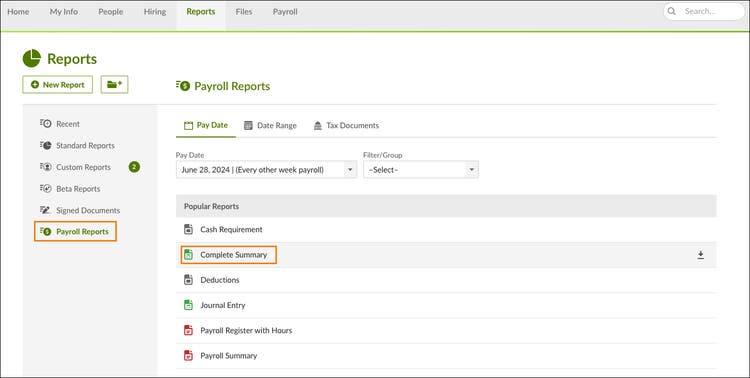The image size is (750, 378).
Task: Select the Pay Date tab
Action: [206, 125]
